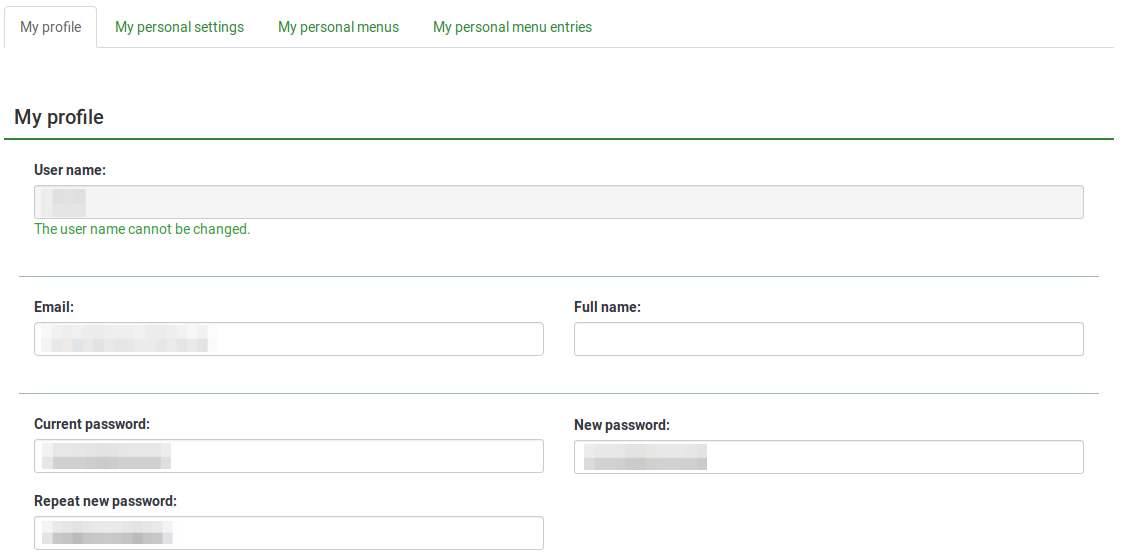The height and width of the screenshot is (557, 1123).
Task: Open the My personal settings tab
Action: (x=179, y=27)
